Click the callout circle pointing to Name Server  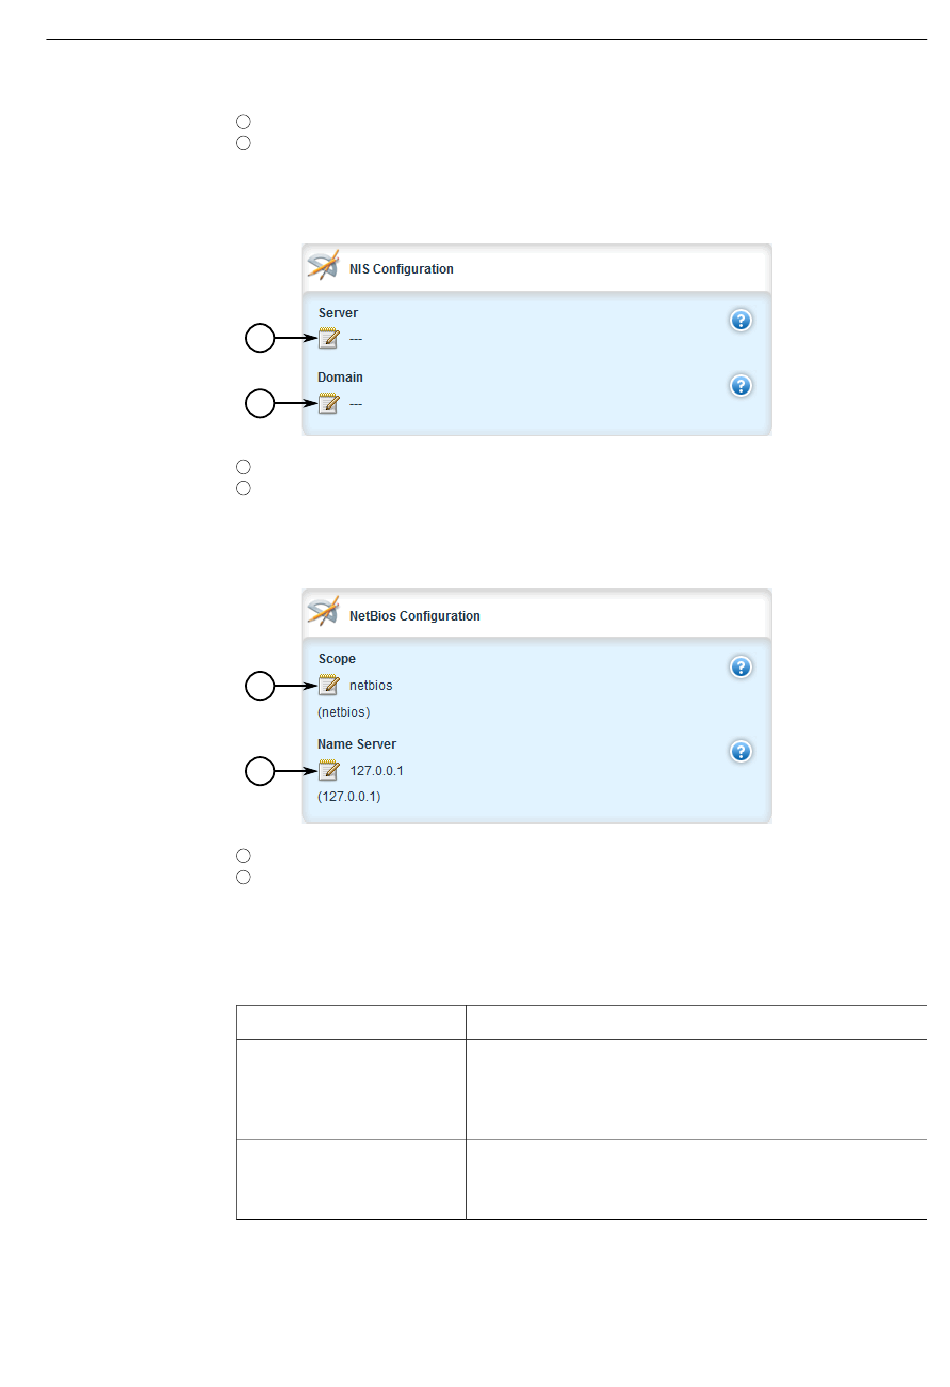coord(260,771)
